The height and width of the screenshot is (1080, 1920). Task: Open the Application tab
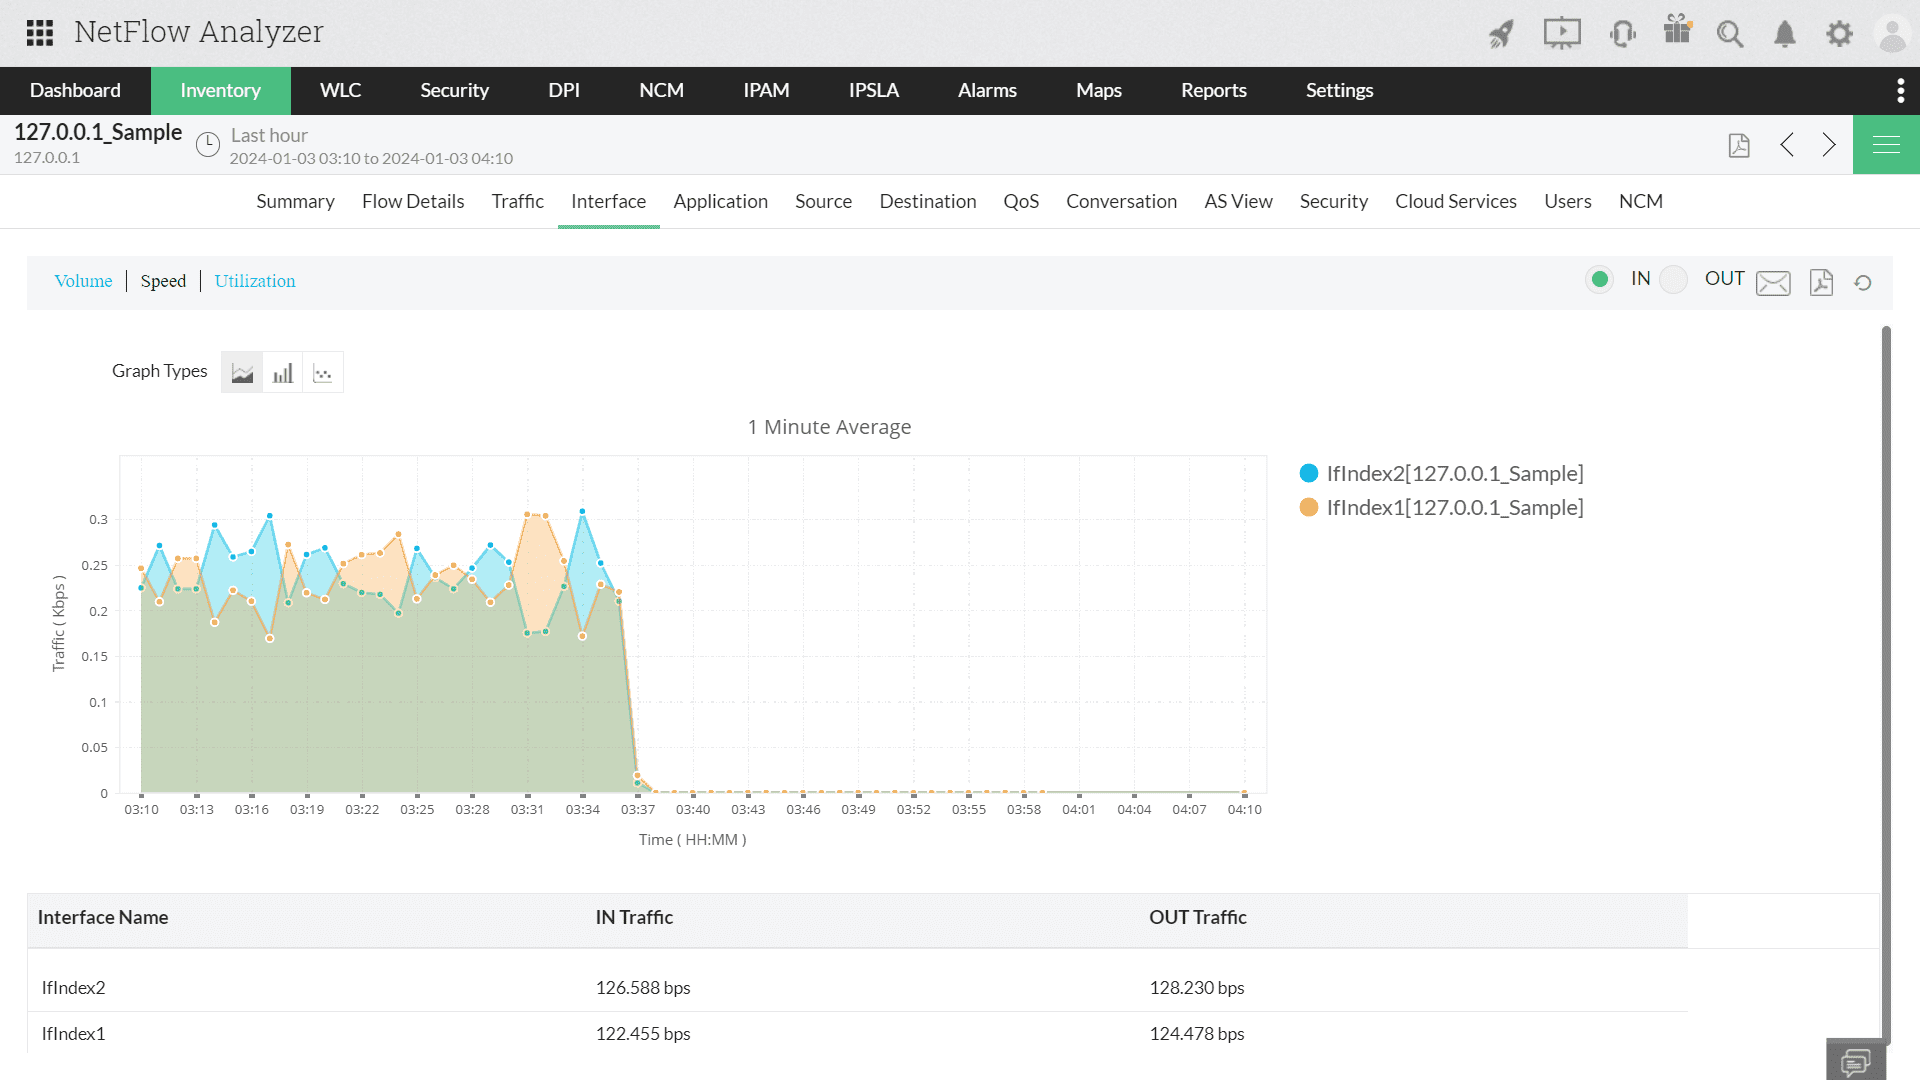[720, 201]
